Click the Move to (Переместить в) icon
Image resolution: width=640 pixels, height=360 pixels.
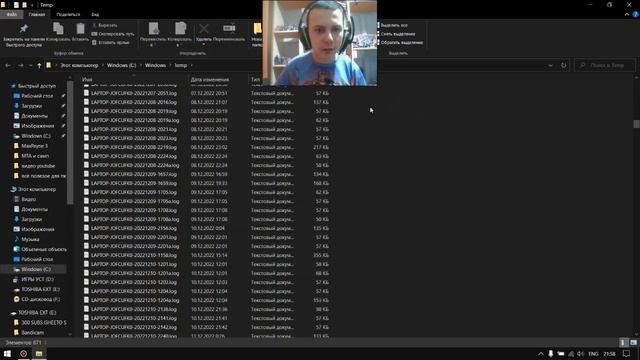(x=153, y=29)
